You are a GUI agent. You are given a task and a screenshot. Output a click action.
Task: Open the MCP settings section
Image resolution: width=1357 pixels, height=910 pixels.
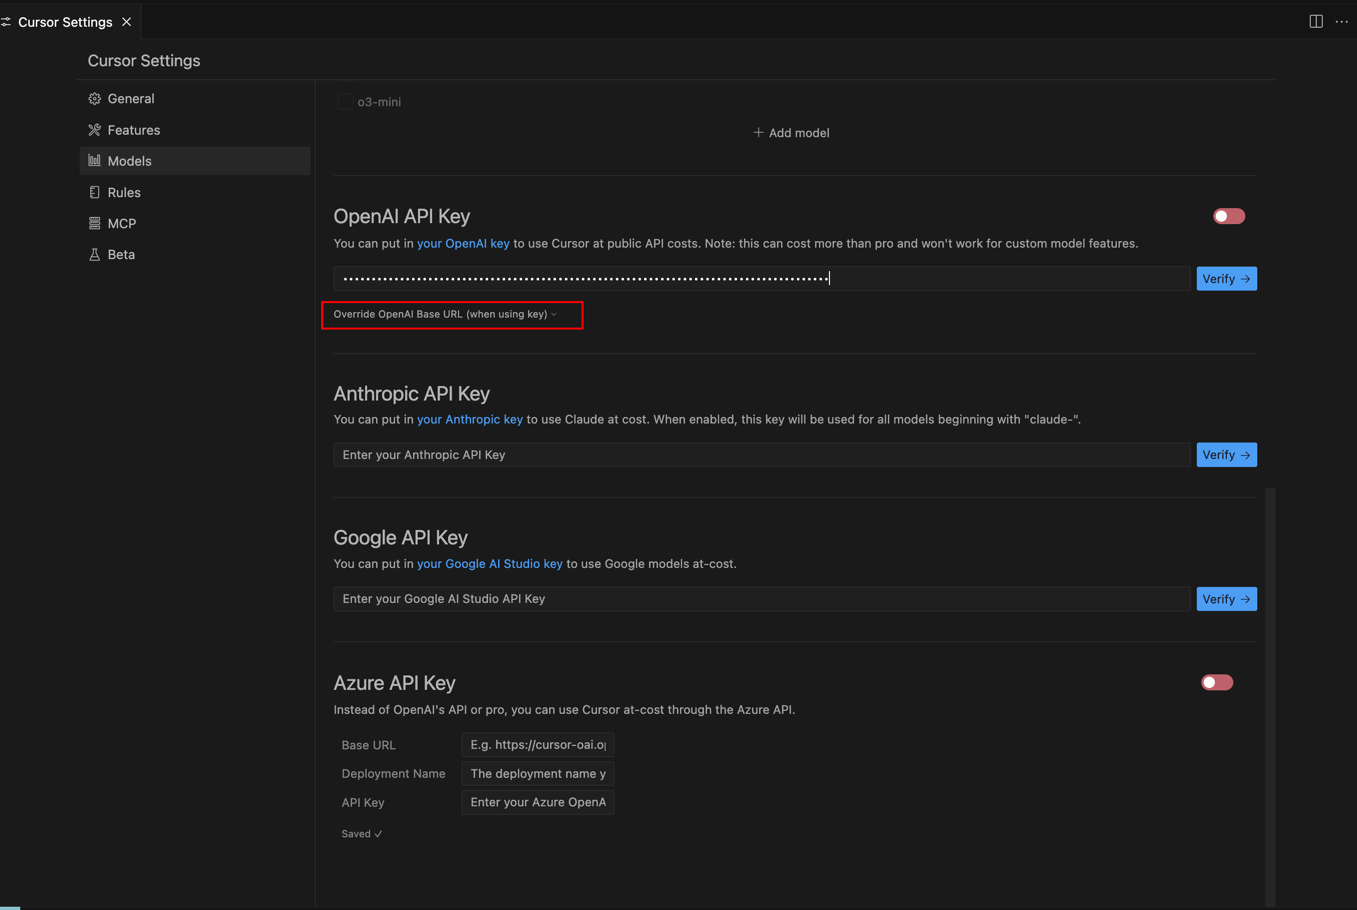coord(195,223)
